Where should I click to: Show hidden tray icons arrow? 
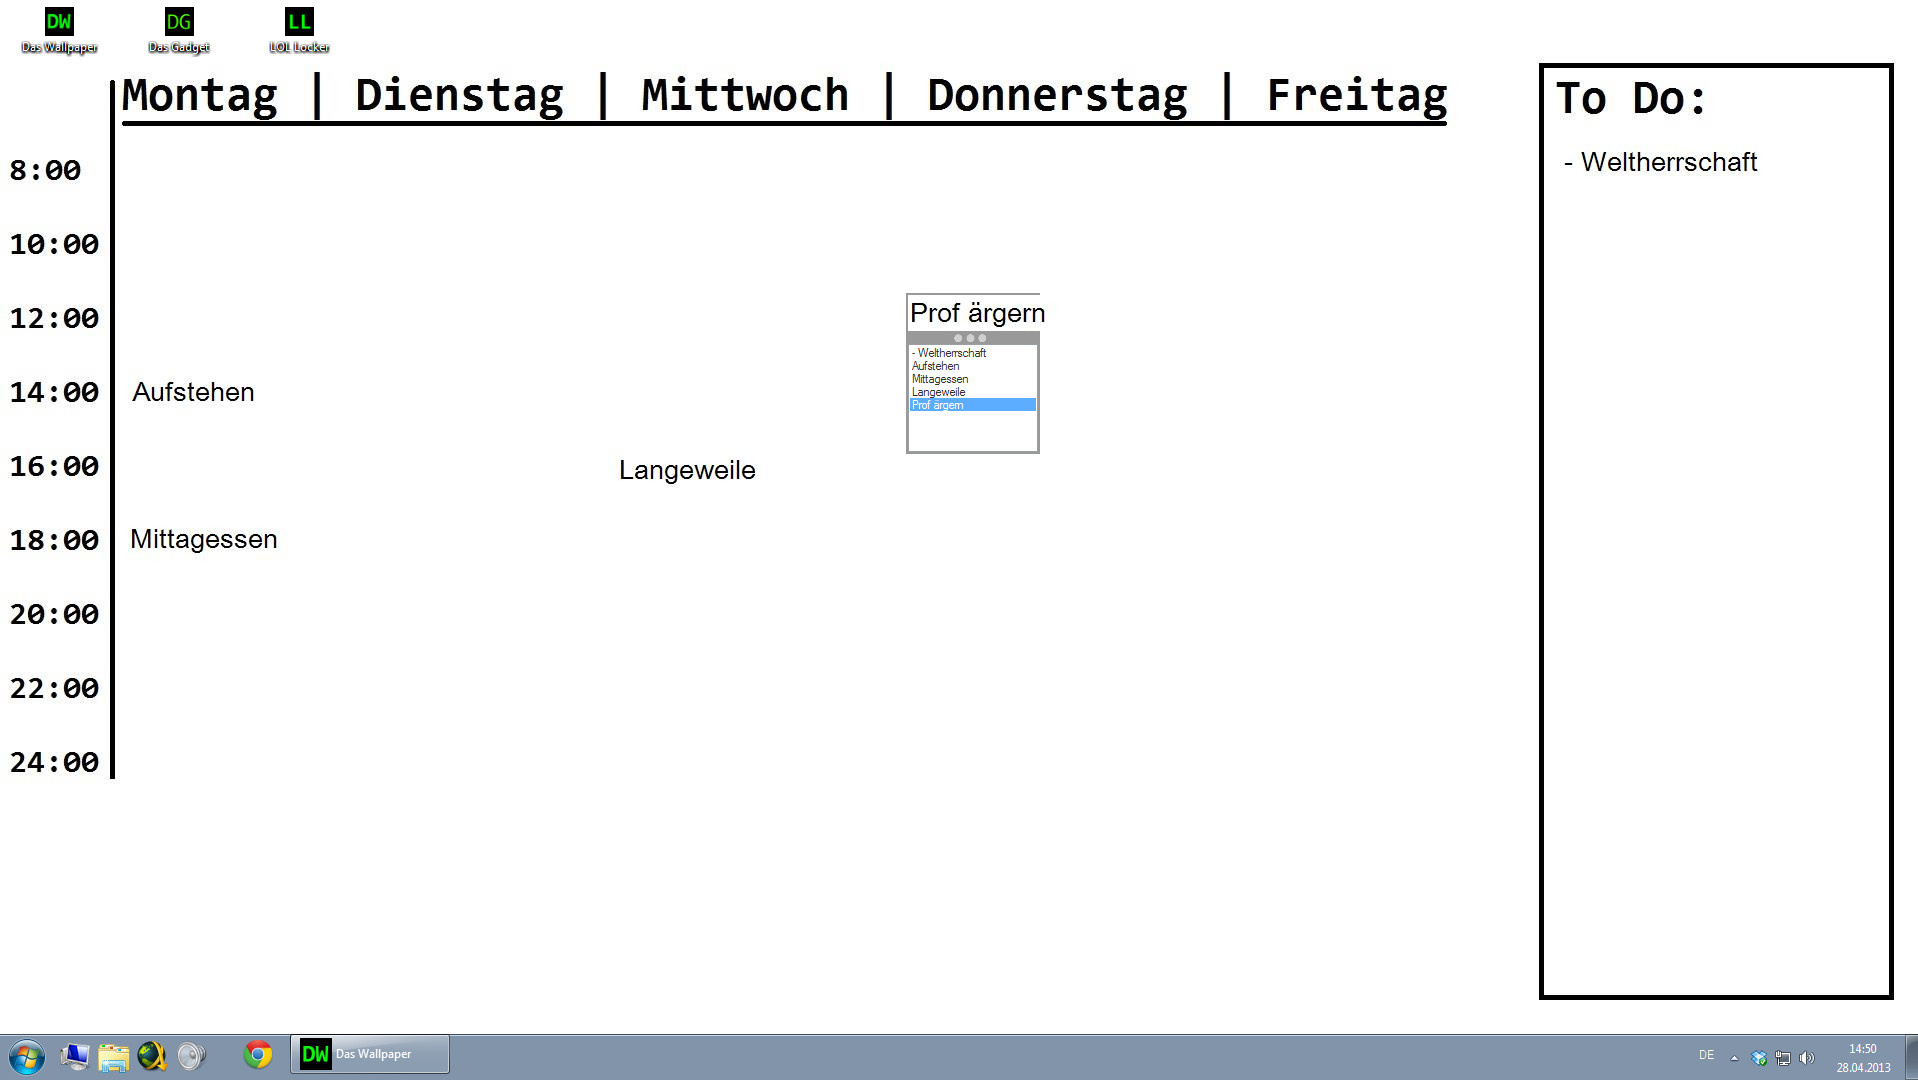[x=1734, y=1057]
